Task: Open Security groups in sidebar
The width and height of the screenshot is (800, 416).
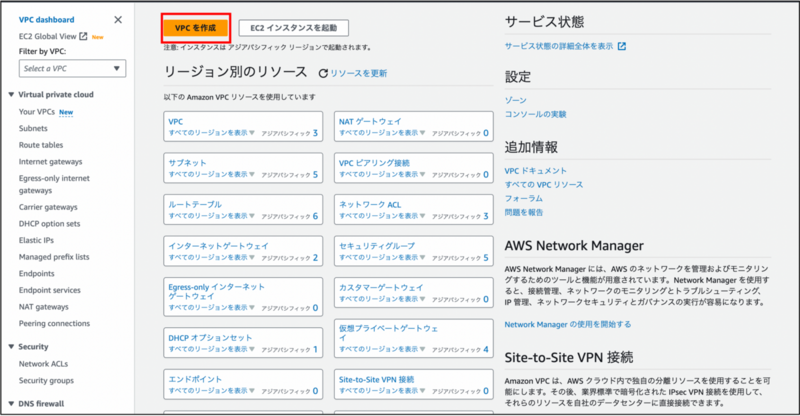Action: click(x=46, y=381)
